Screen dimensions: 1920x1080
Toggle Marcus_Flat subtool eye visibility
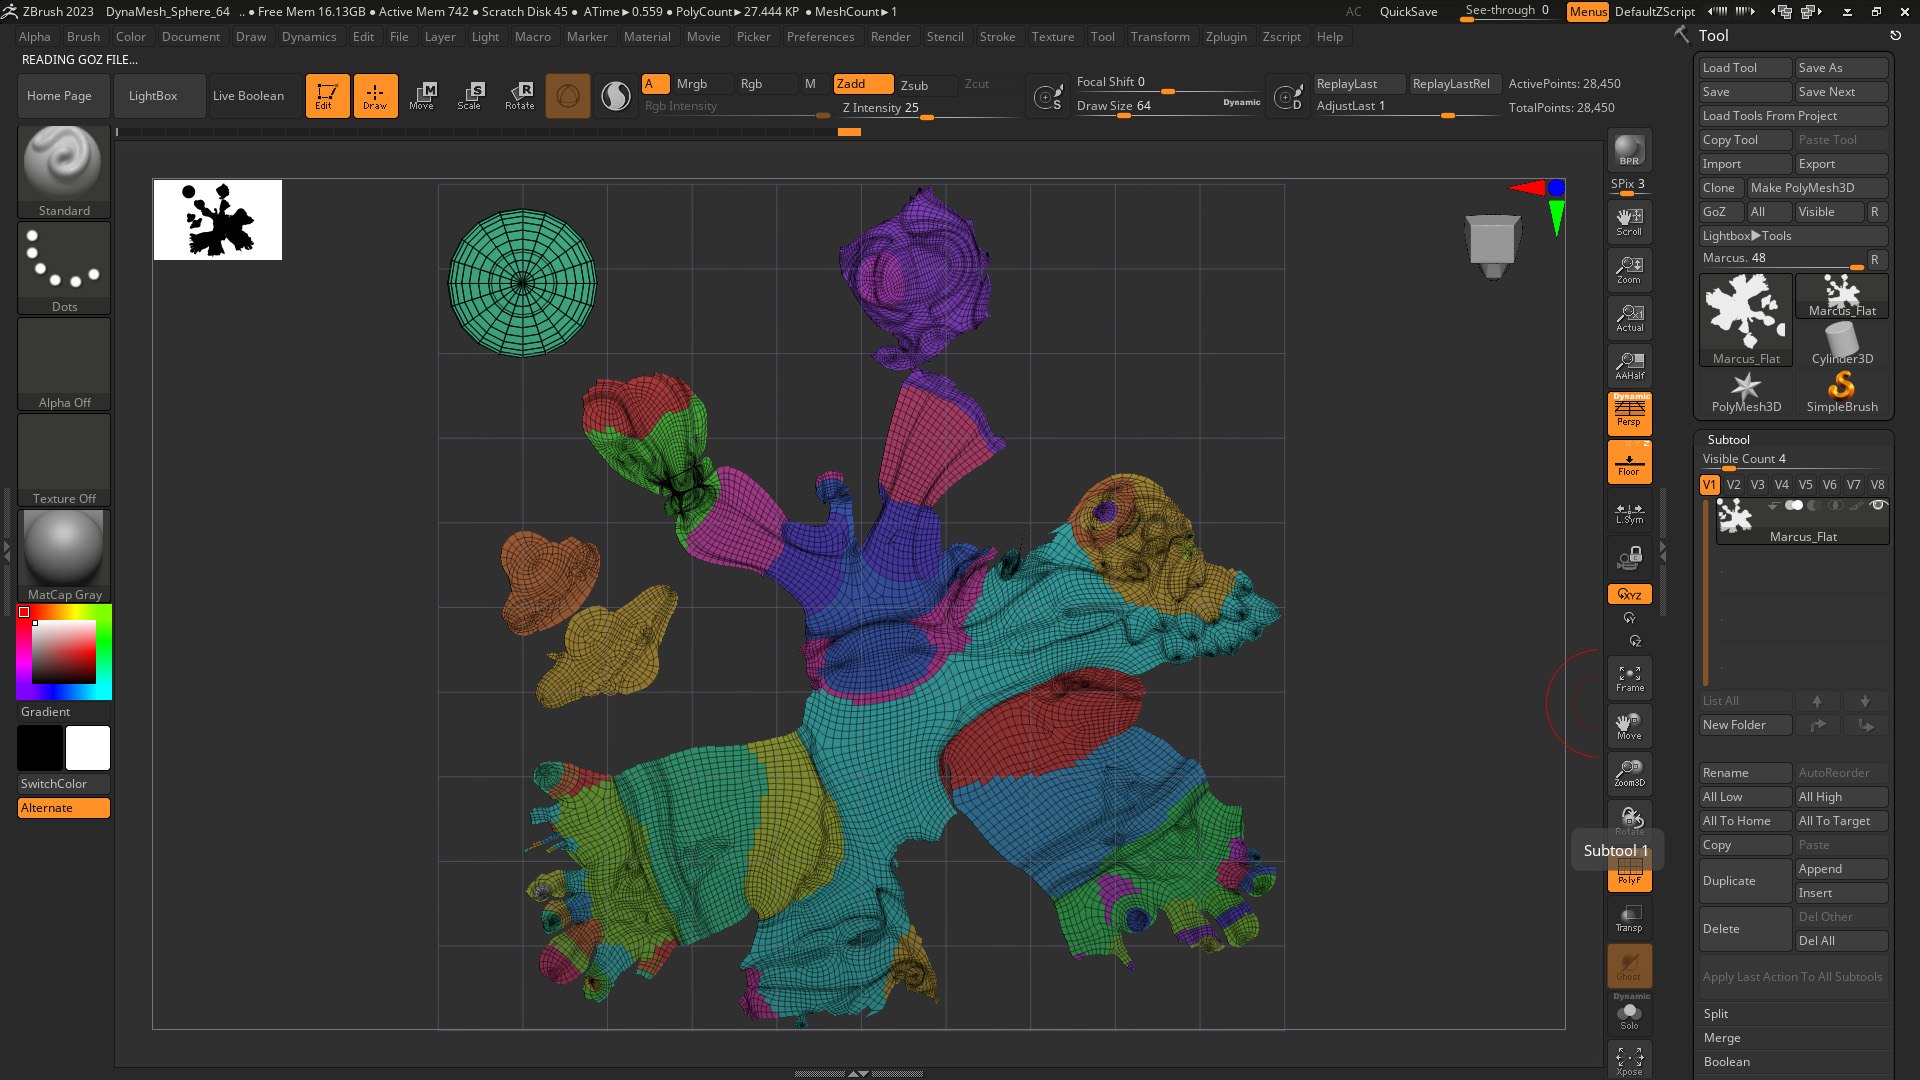[1878, 505]
